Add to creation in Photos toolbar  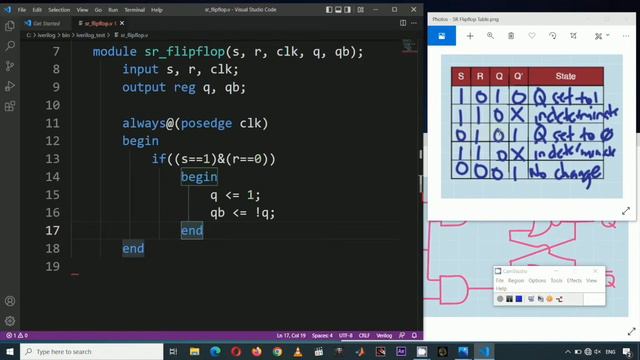(x=470, y=36)
